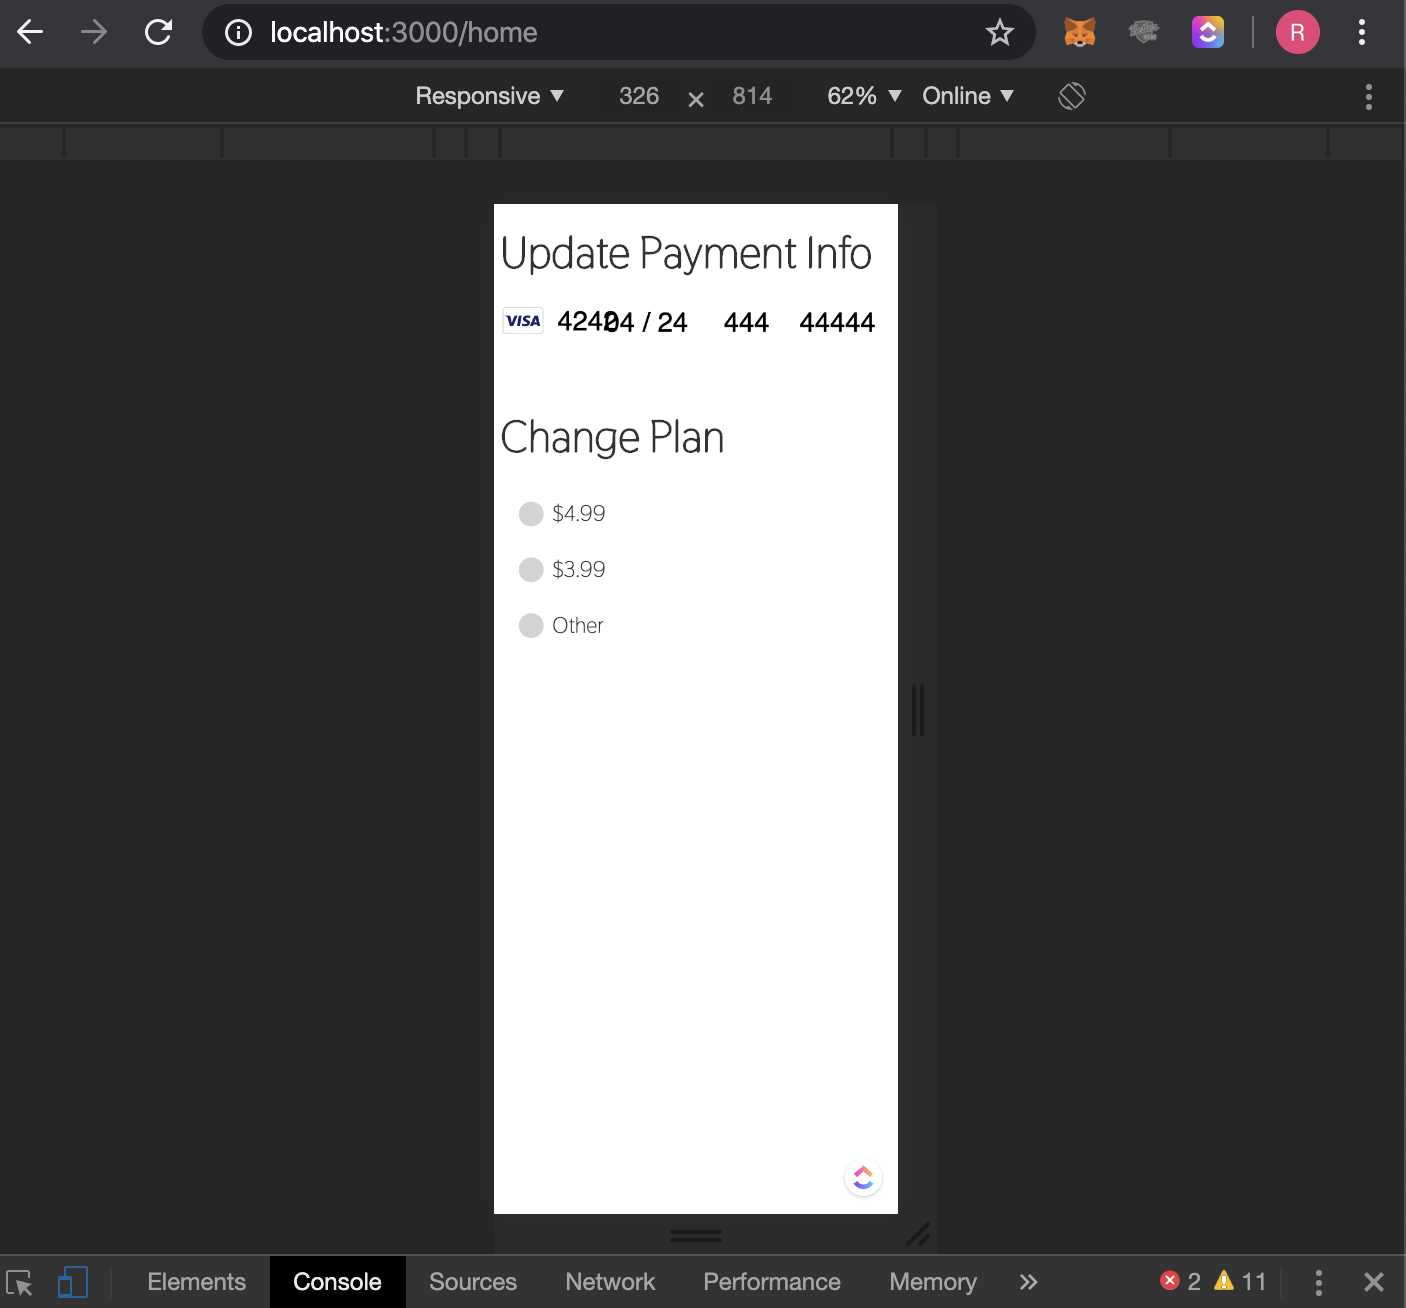Screen dimensions: 1406x1308
Task: Bookmark page with the star icon
Action: pyautogui.click(x=999, y=33)
